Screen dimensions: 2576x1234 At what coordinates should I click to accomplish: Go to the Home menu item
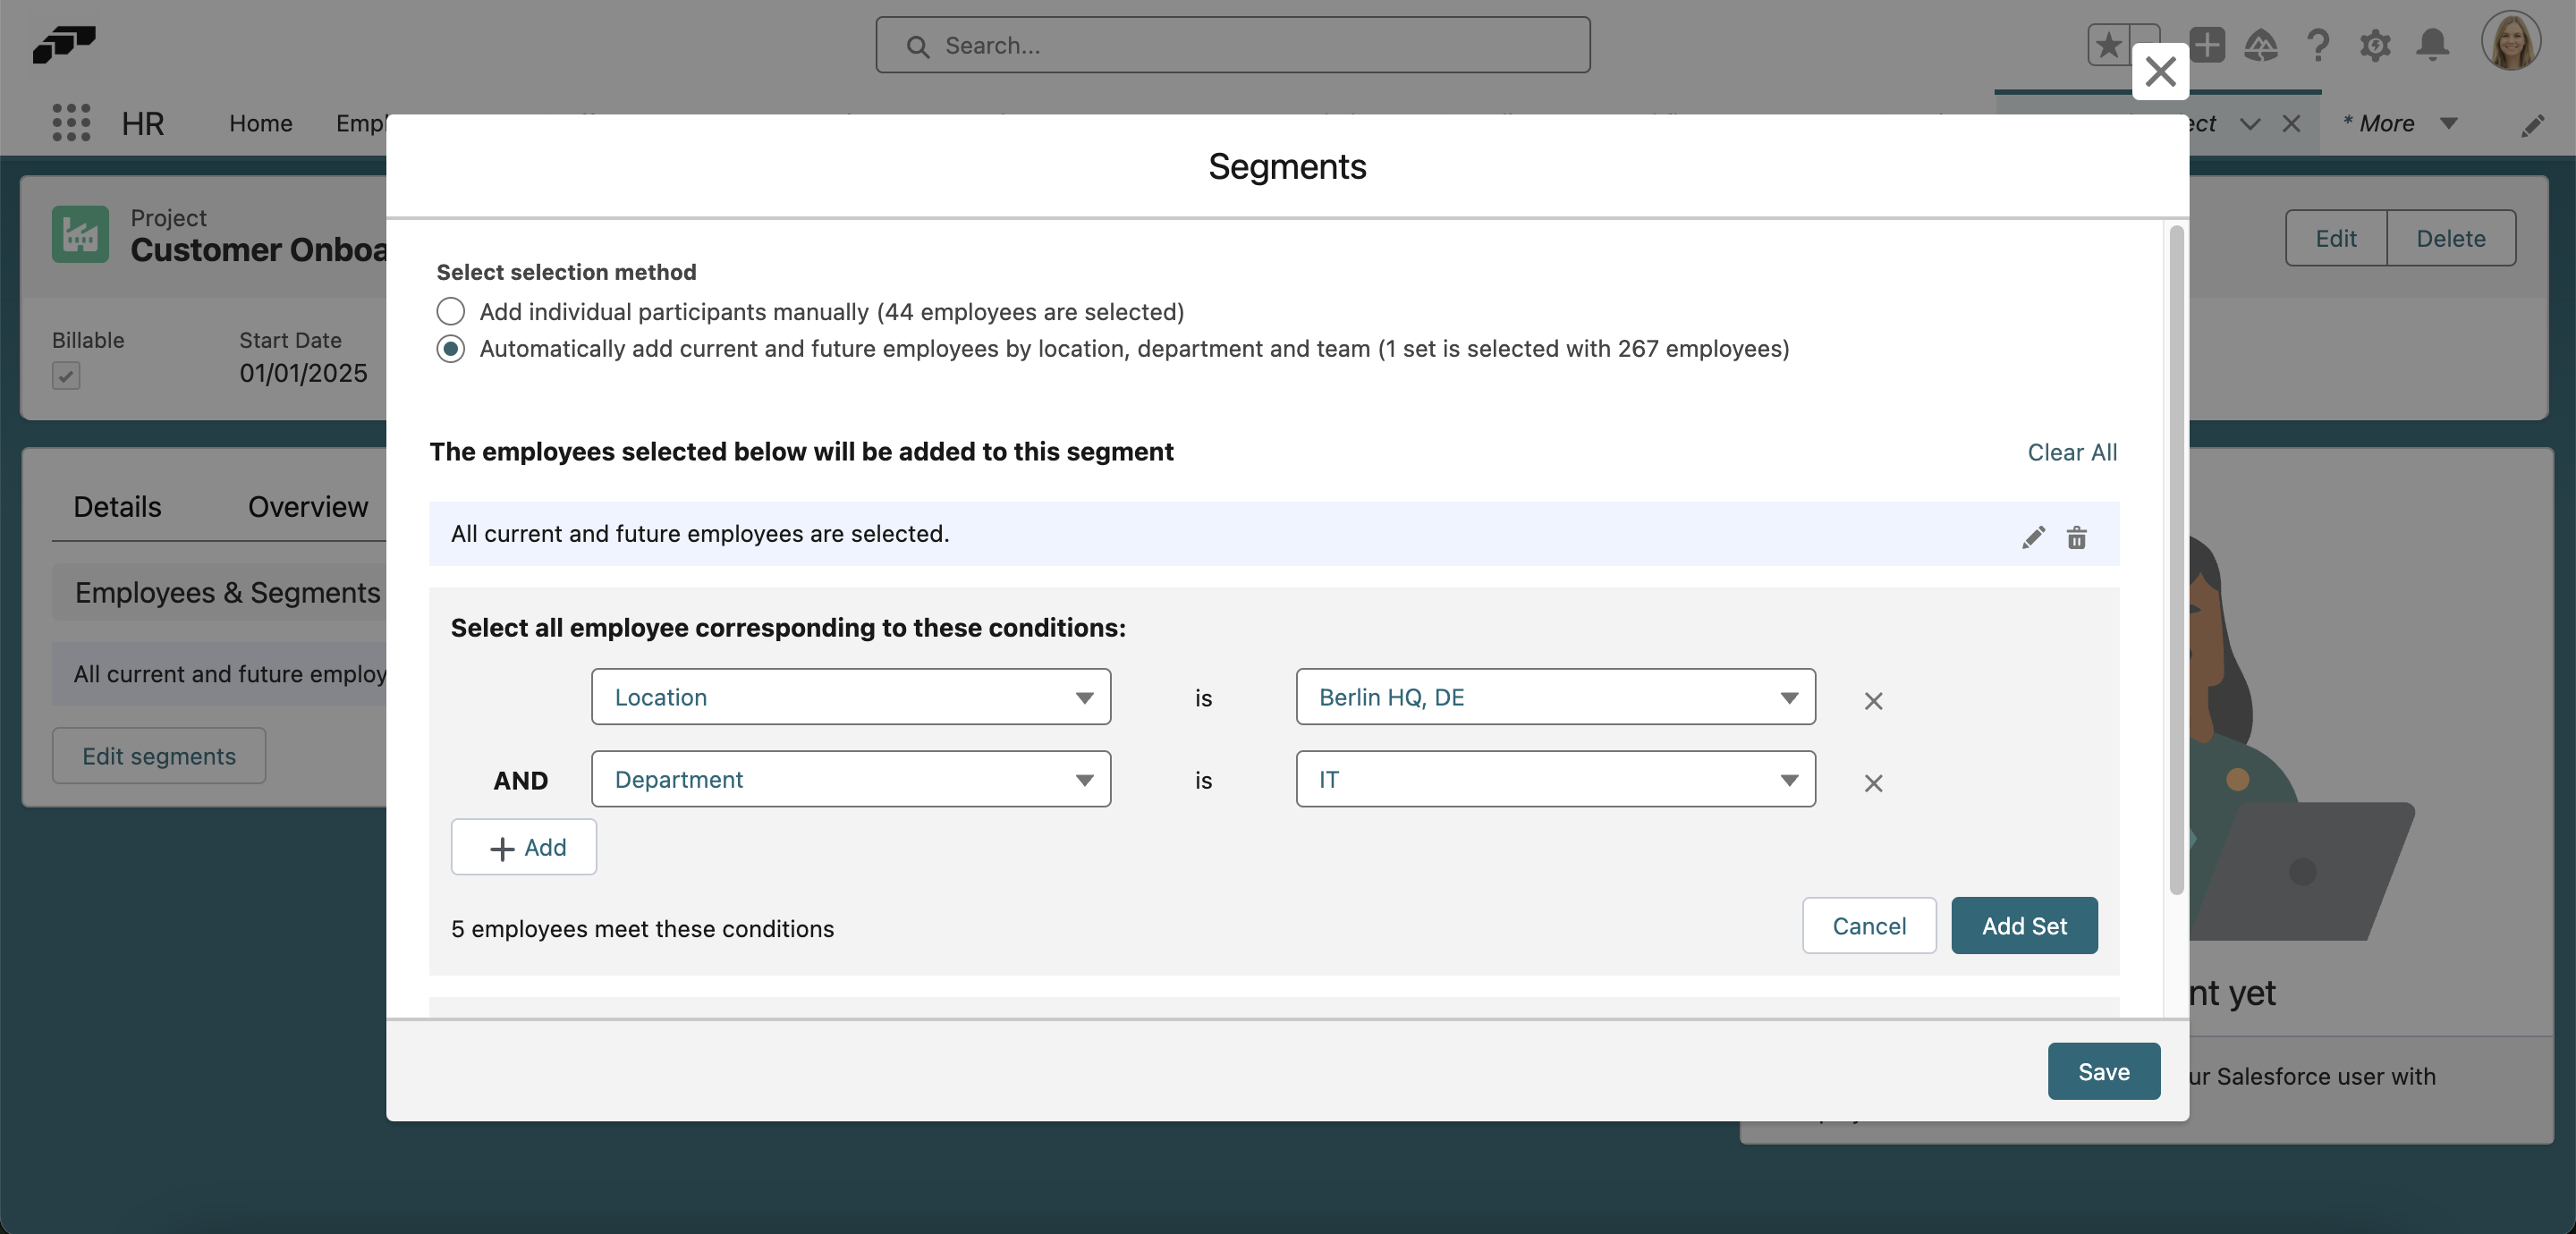(260, 123)
